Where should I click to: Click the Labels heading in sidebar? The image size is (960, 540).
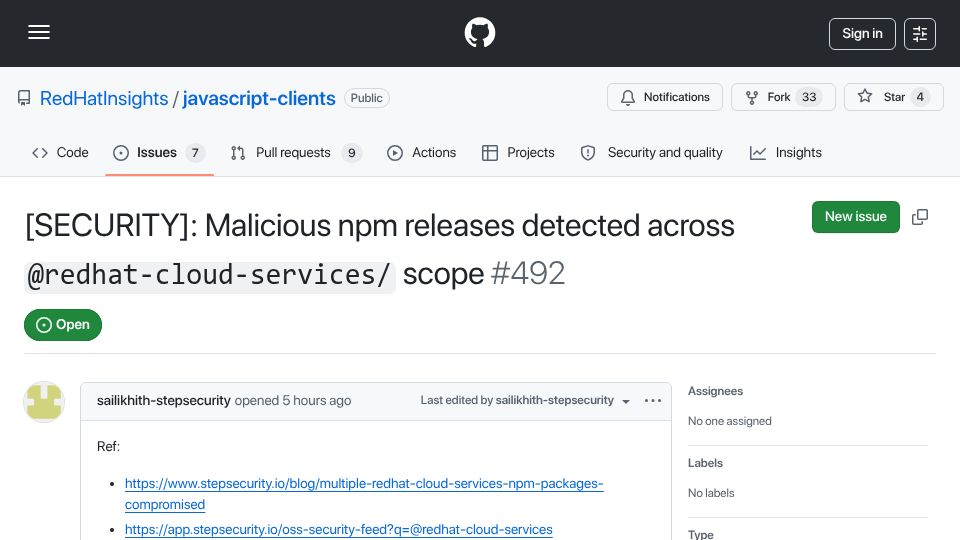click(x=705, y=463)
